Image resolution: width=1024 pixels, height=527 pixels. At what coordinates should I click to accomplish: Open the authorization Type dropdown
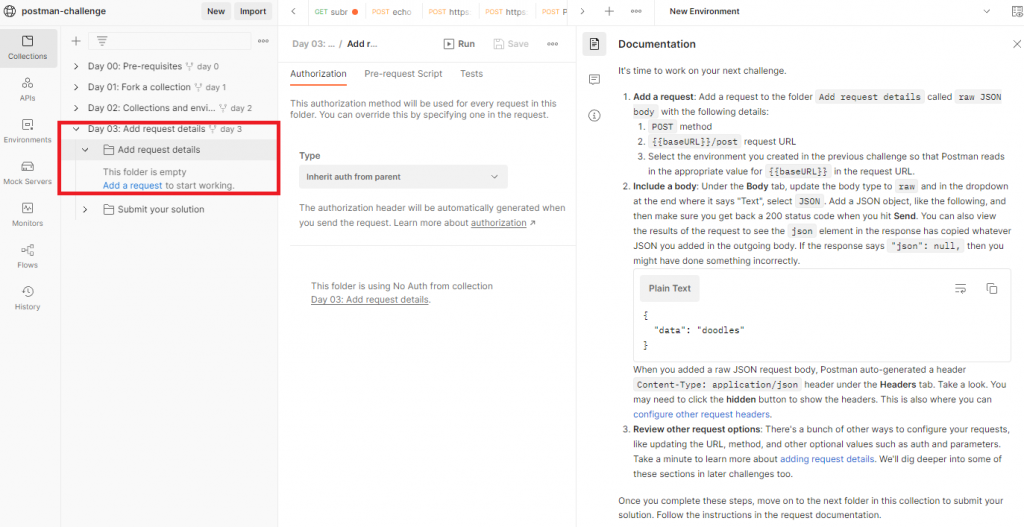click(403, 177)
